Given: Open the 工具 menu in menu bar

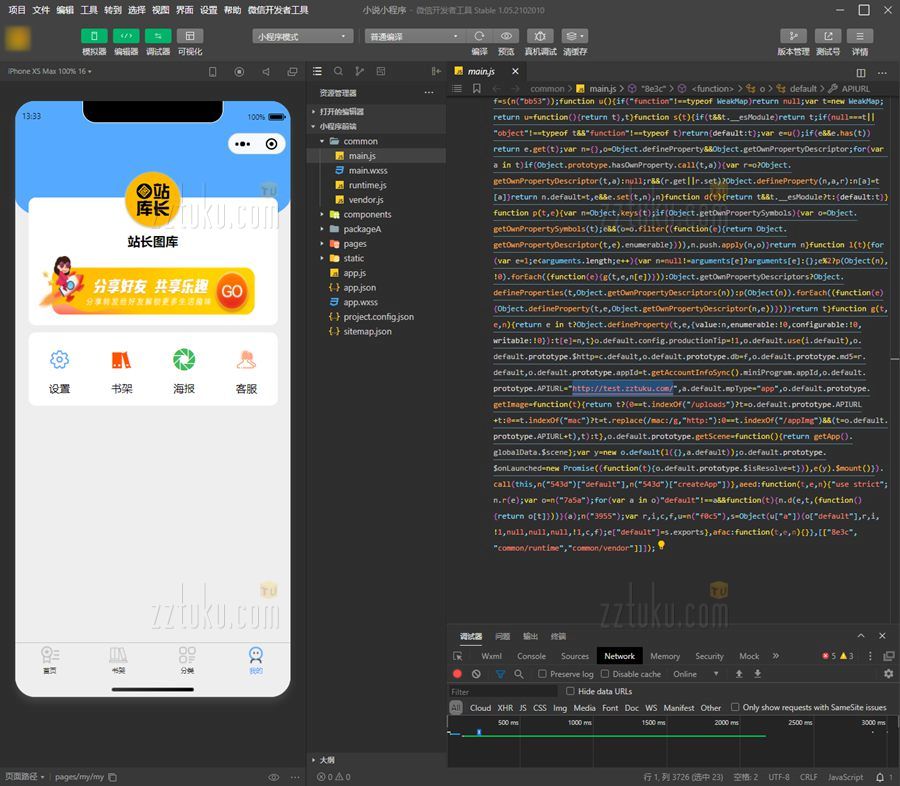Looking at the screenshot, I should coord(89,9).
